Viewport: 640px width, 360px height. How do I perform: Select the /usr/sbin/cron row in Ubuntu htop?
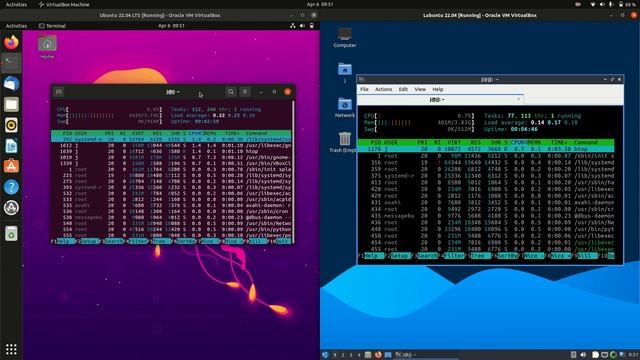[171, 211]
